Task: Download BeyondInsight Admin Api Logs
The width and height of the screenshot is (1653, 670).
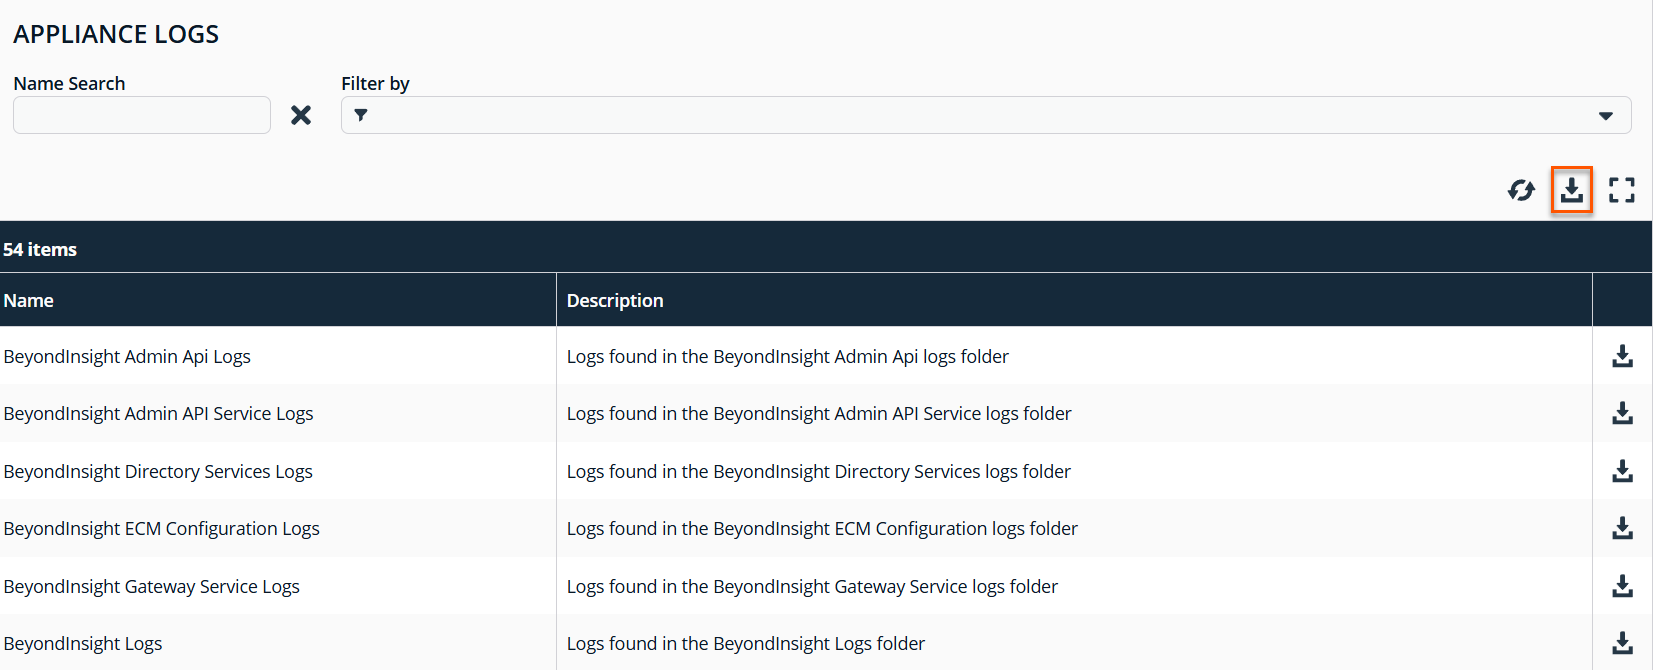Action: tap(1622, 356)
